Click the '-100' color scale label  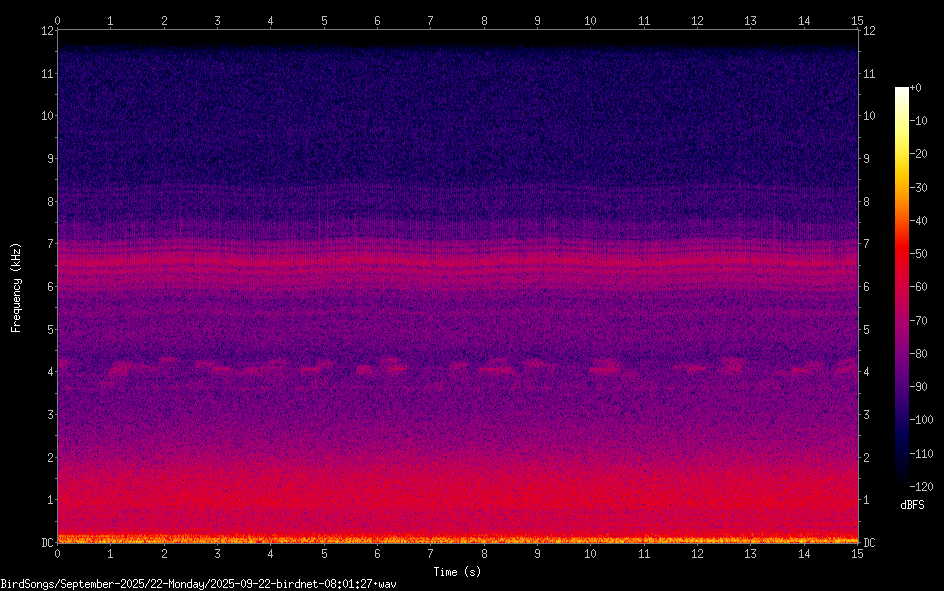921,420
